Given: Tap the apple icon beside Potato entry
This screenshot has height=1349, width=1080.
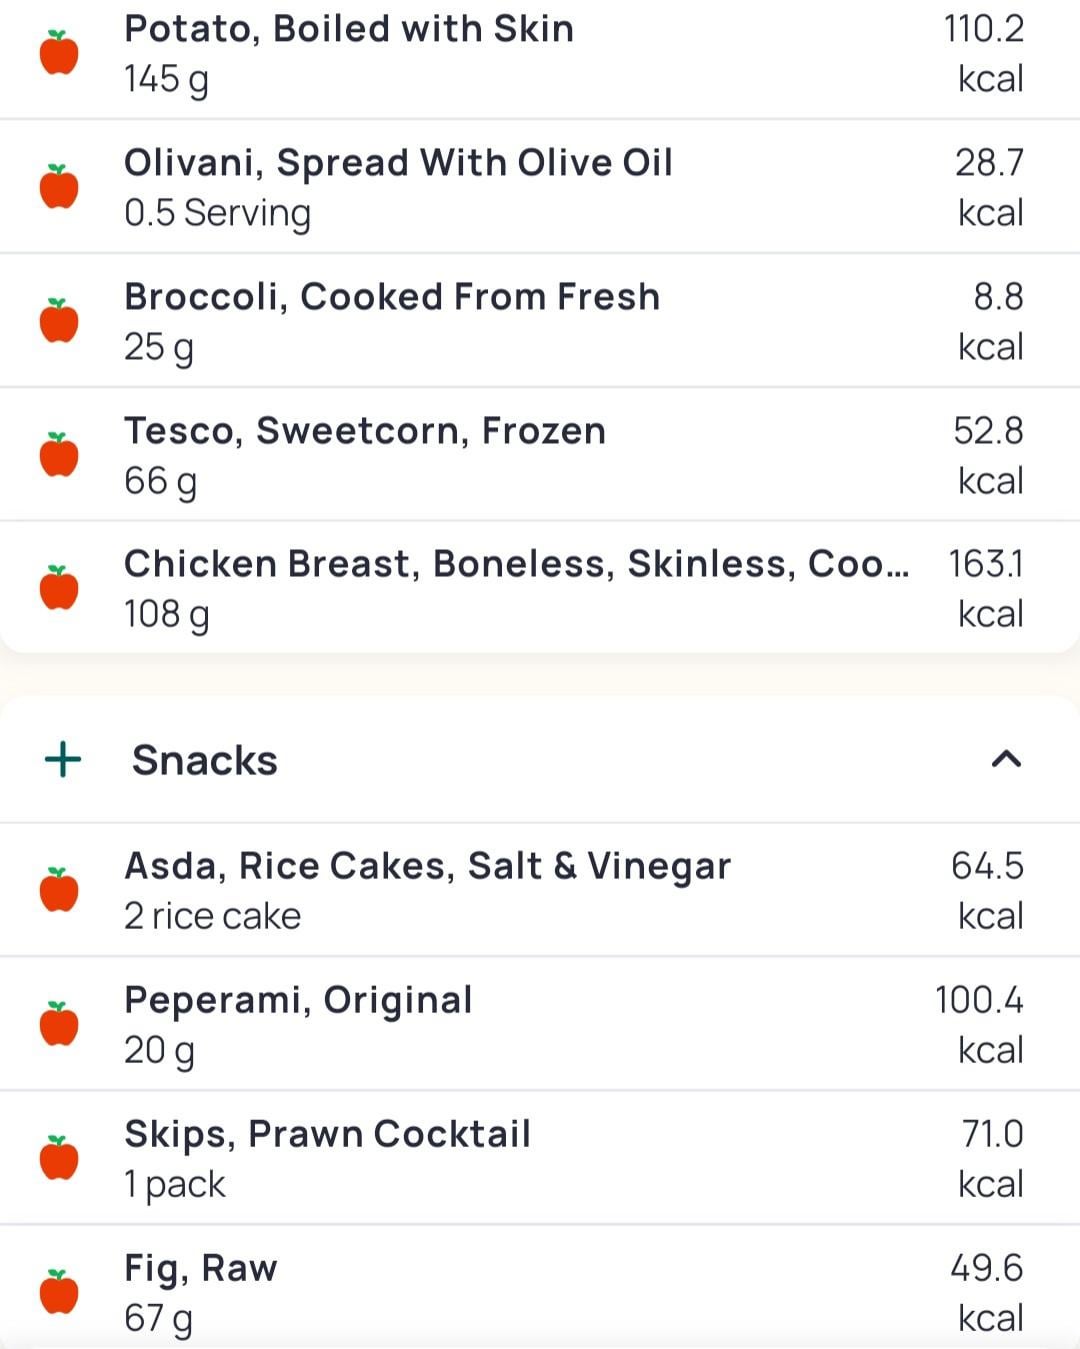Looking at the screenshot, I should point(59,53).
